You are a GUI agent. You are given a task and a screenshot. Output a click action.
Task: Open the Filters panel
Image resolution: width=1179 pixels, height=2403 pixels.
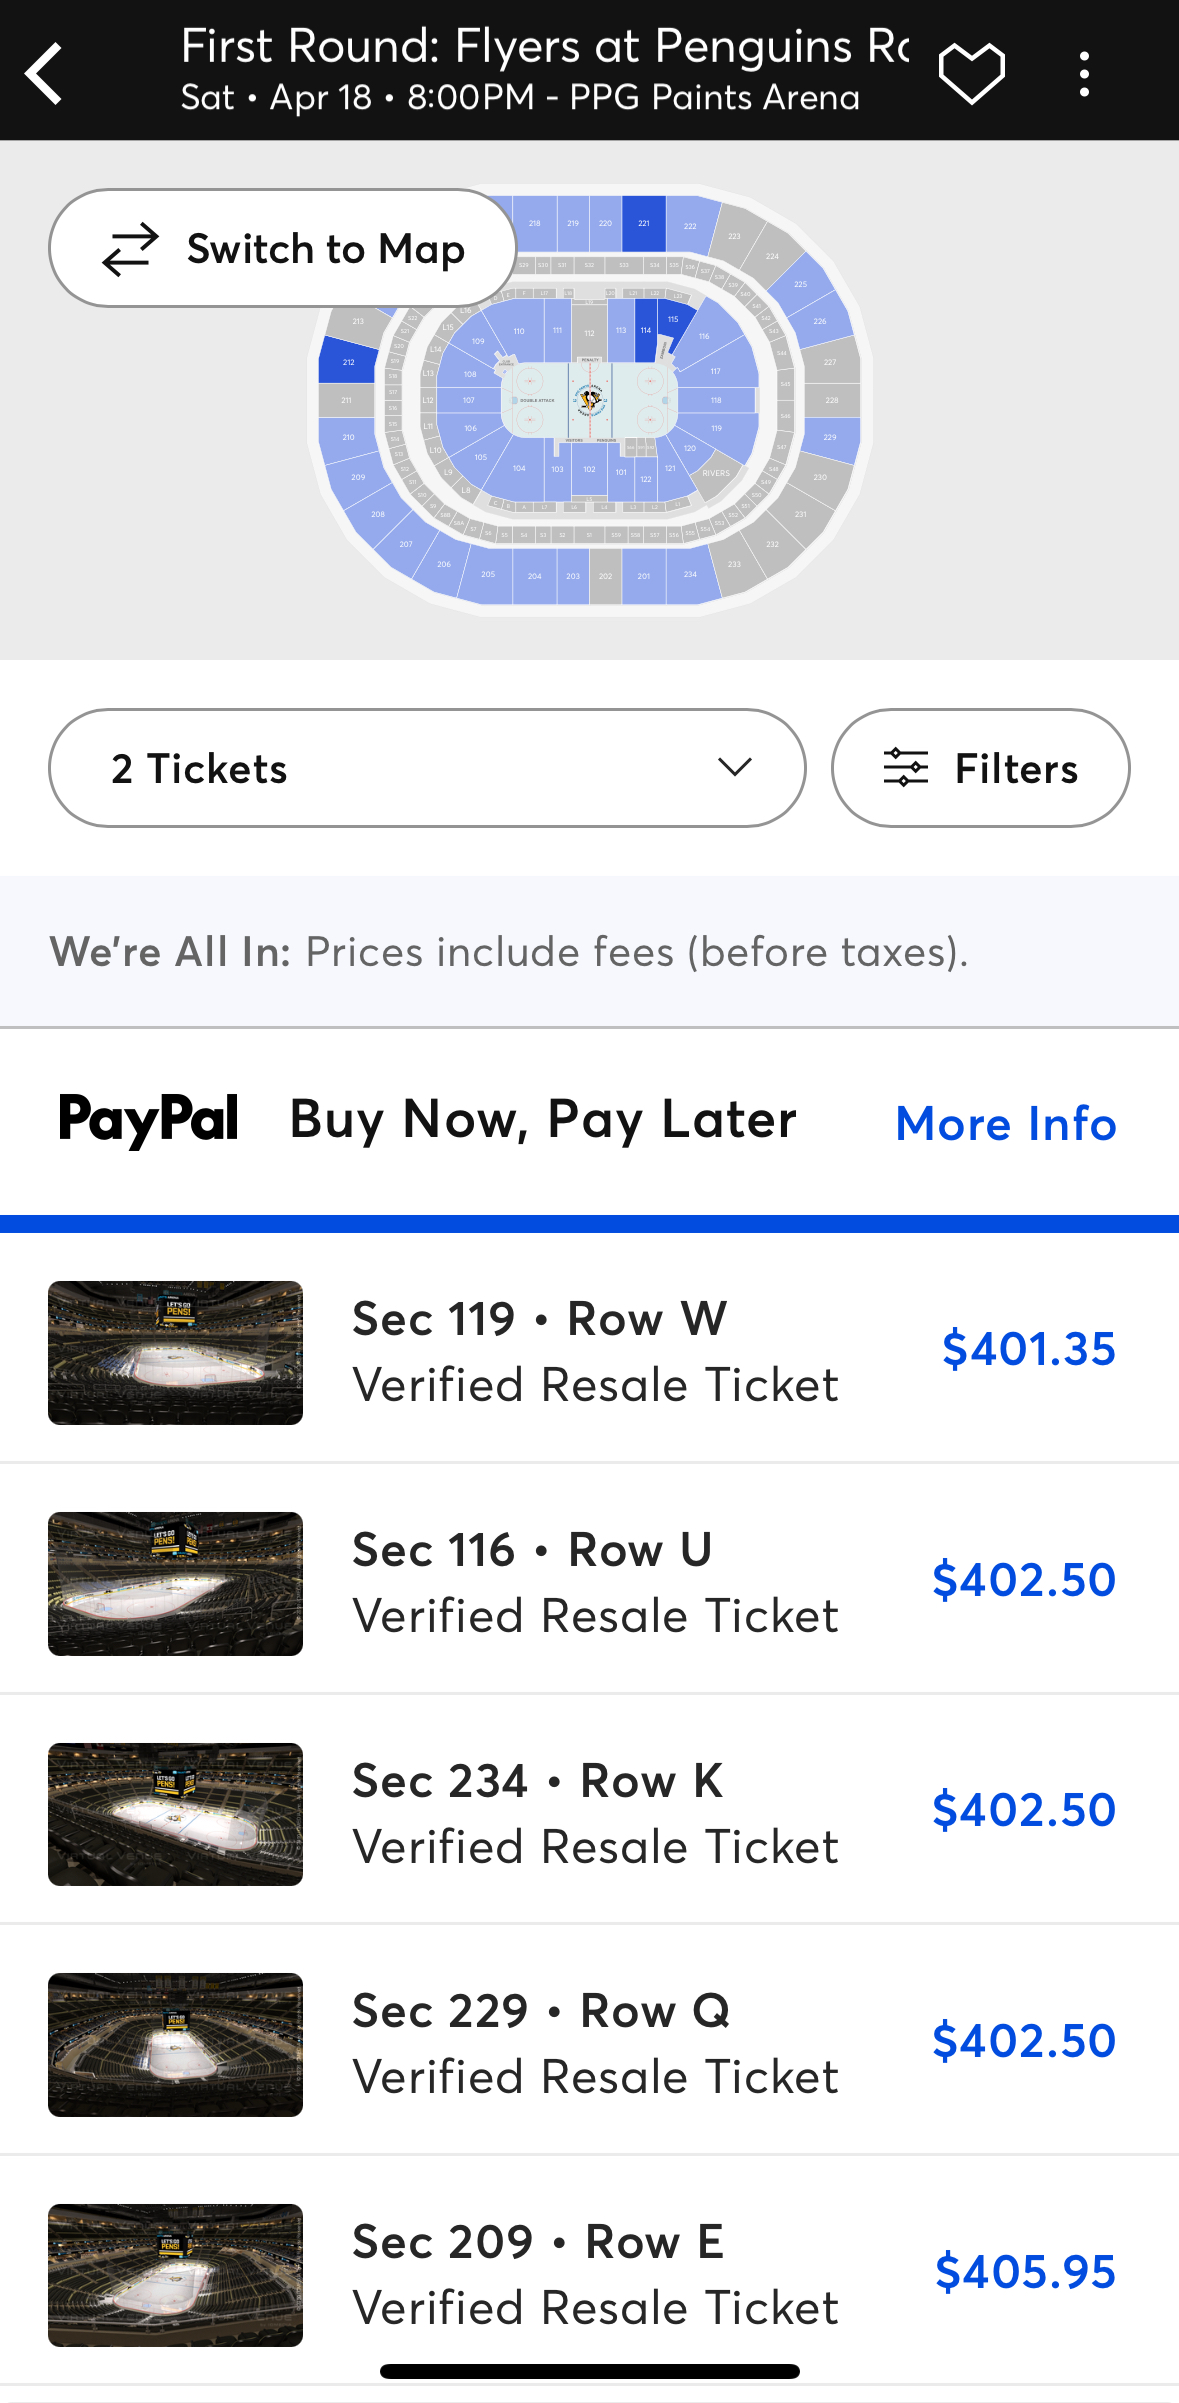pos(980,768)
